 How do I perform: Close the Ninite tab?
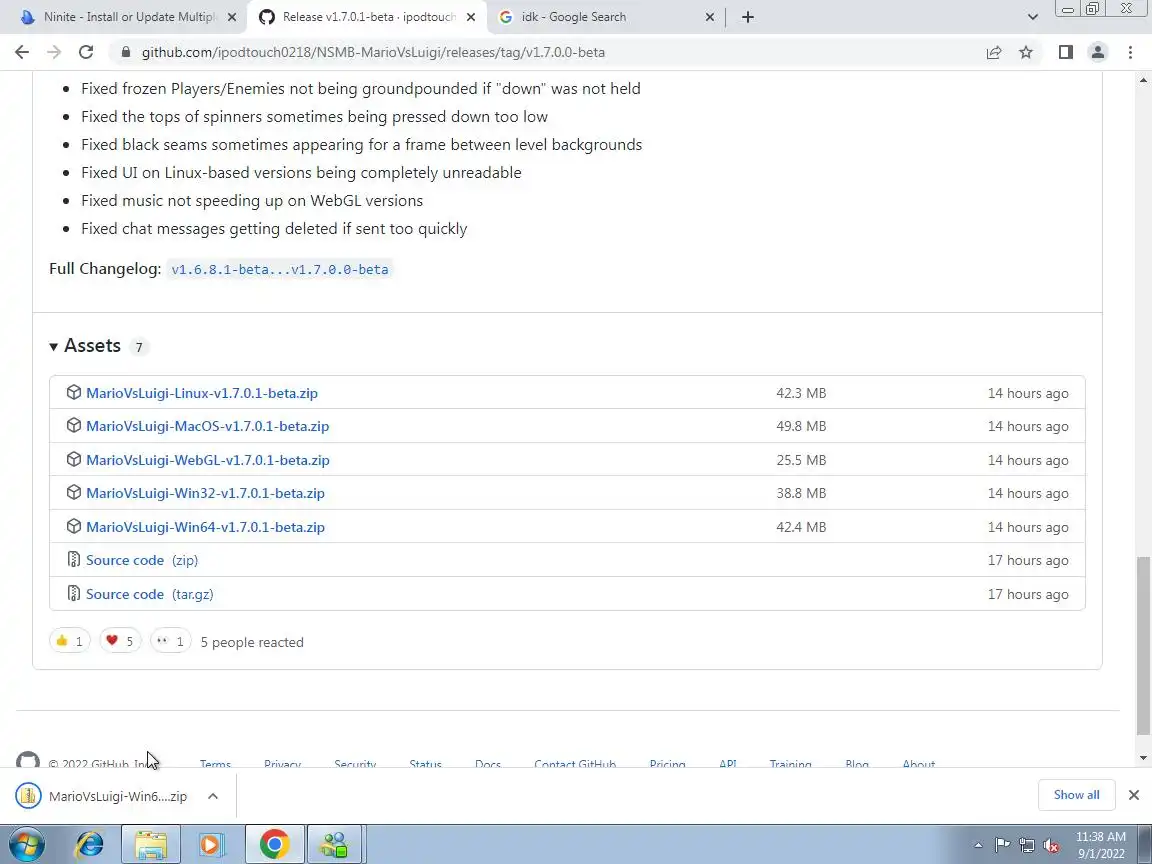tap(232, 17)
